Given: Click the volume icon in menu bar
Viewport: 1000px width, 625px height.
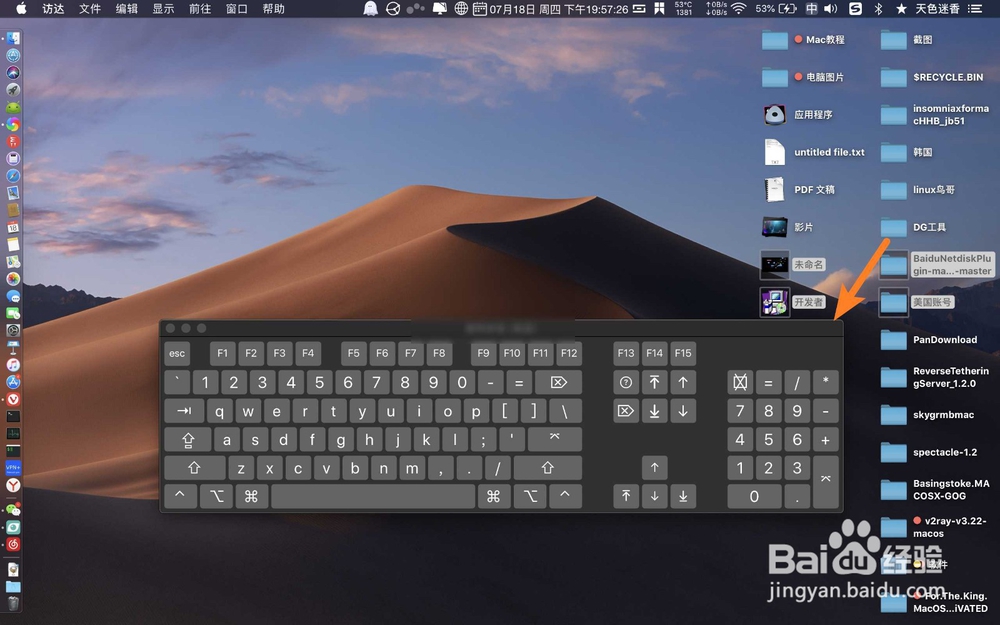Looking at the screenshot, I should click(830, 8).
